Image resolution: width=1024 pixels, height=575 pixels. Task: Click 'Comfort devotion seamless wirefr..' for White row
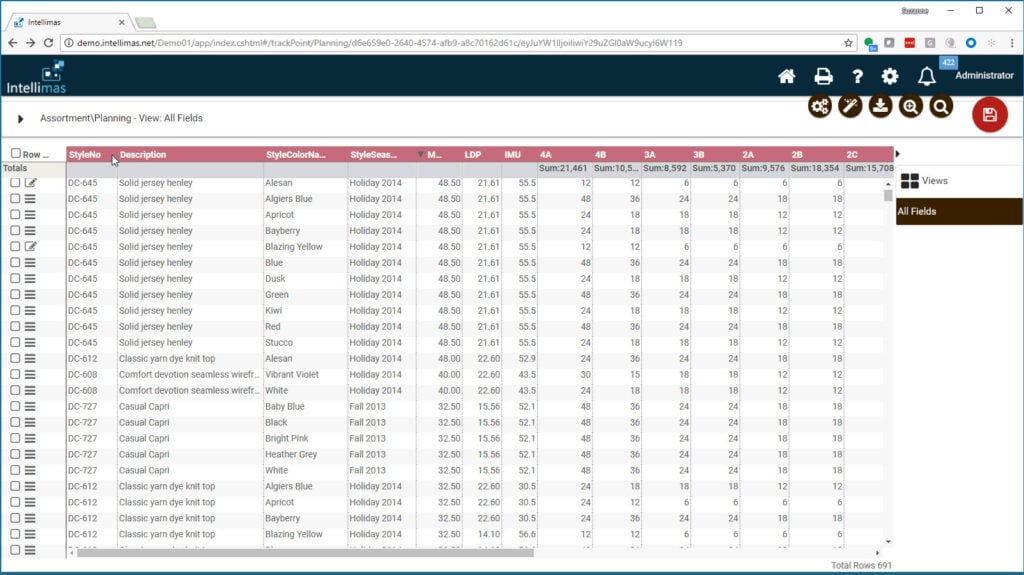pos(189,390)
